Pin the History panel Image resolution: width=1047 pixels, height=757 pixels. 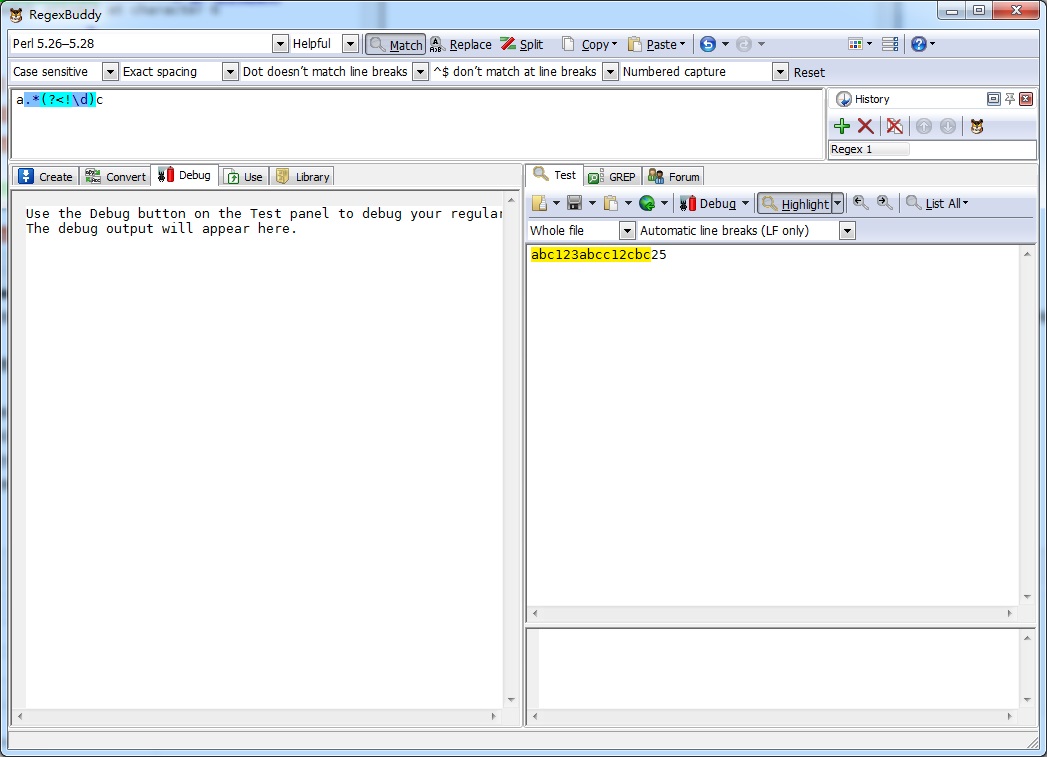(1010, 99)
